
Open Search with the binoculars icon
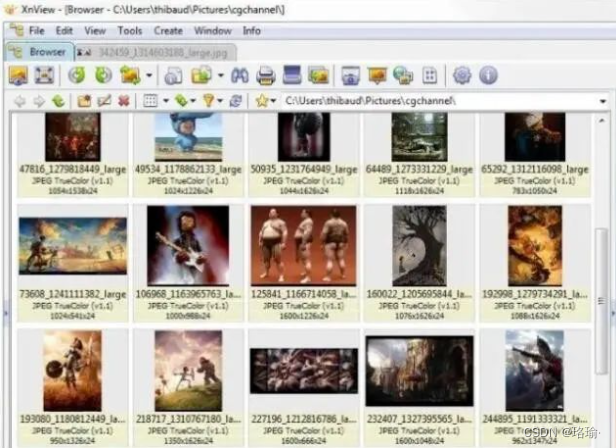(240, 75)
